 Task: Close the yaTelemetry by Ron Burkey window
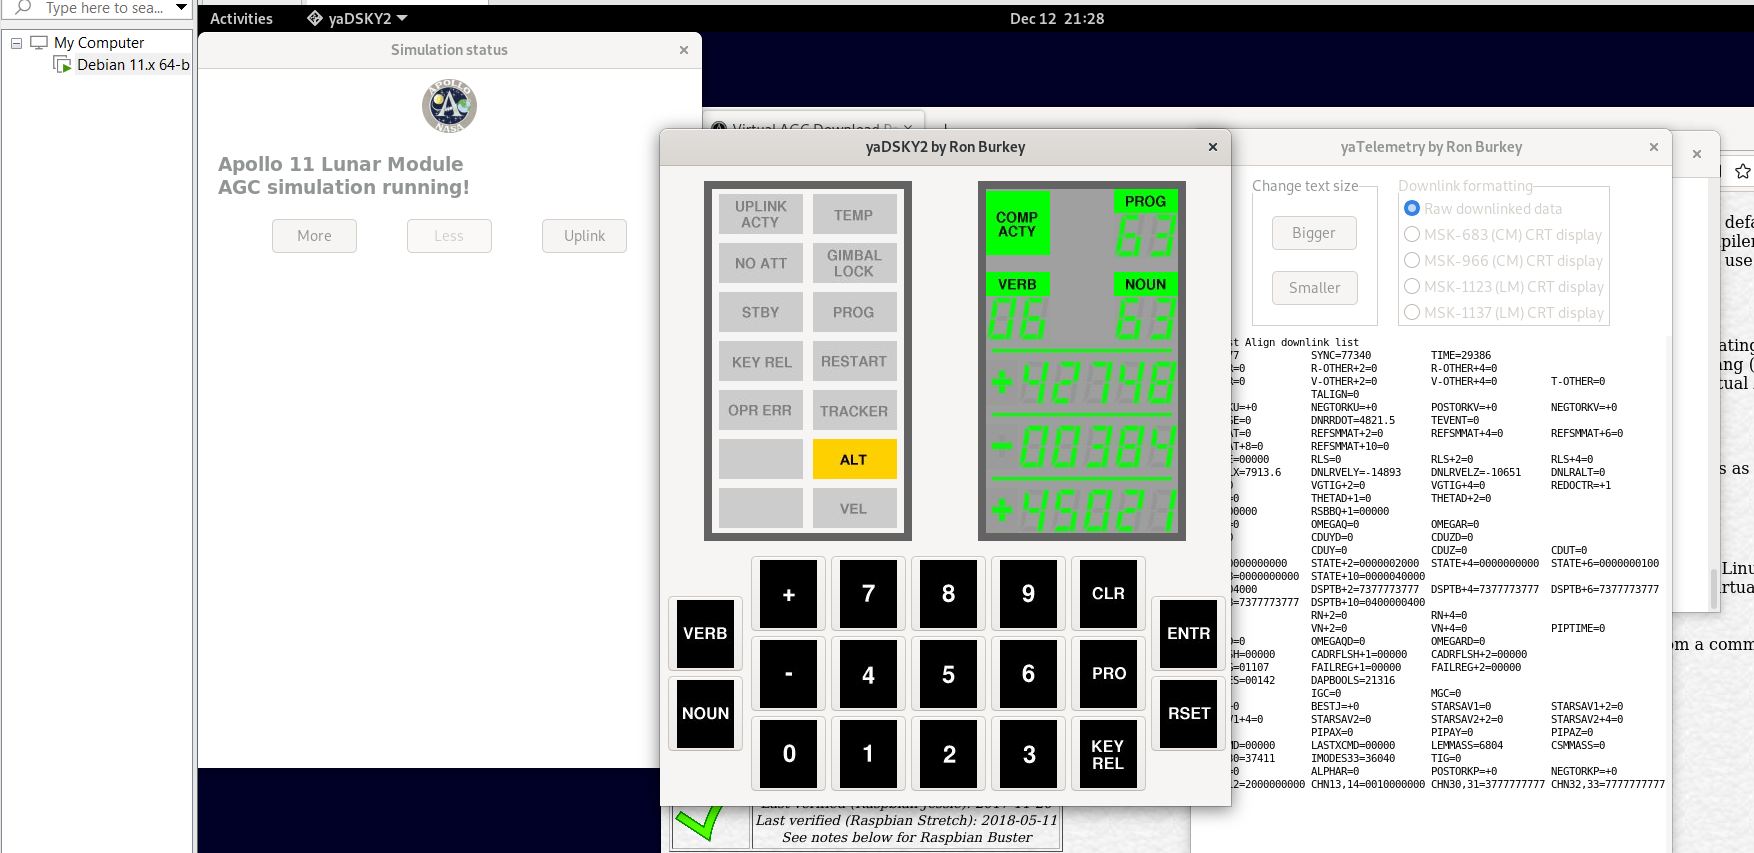[x=1654, y=147]
